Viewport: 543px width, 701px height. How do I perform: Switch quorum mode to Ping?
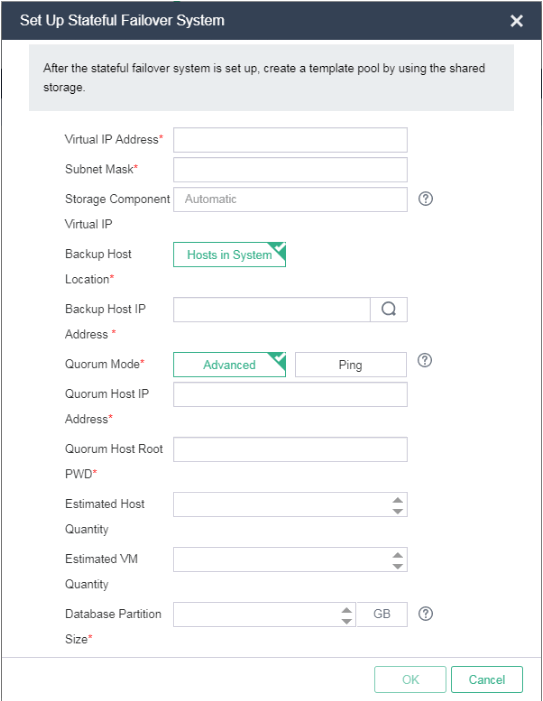click(350, 365)
